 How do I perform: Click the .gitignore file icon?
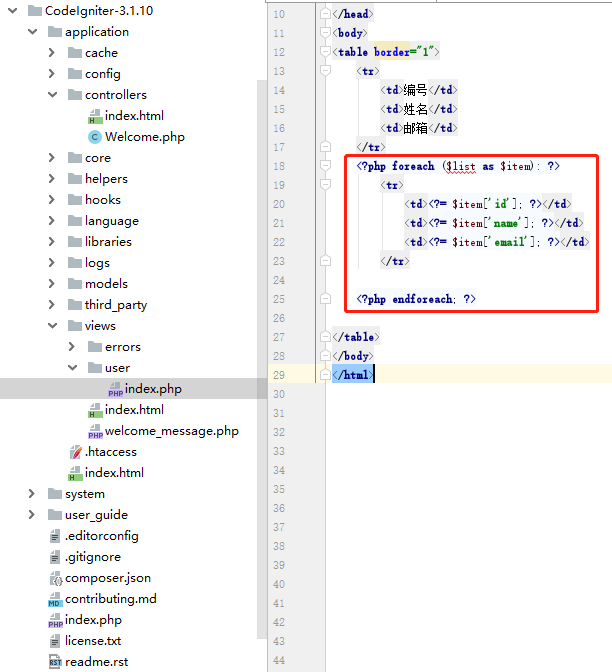click(x=55, y=557)
